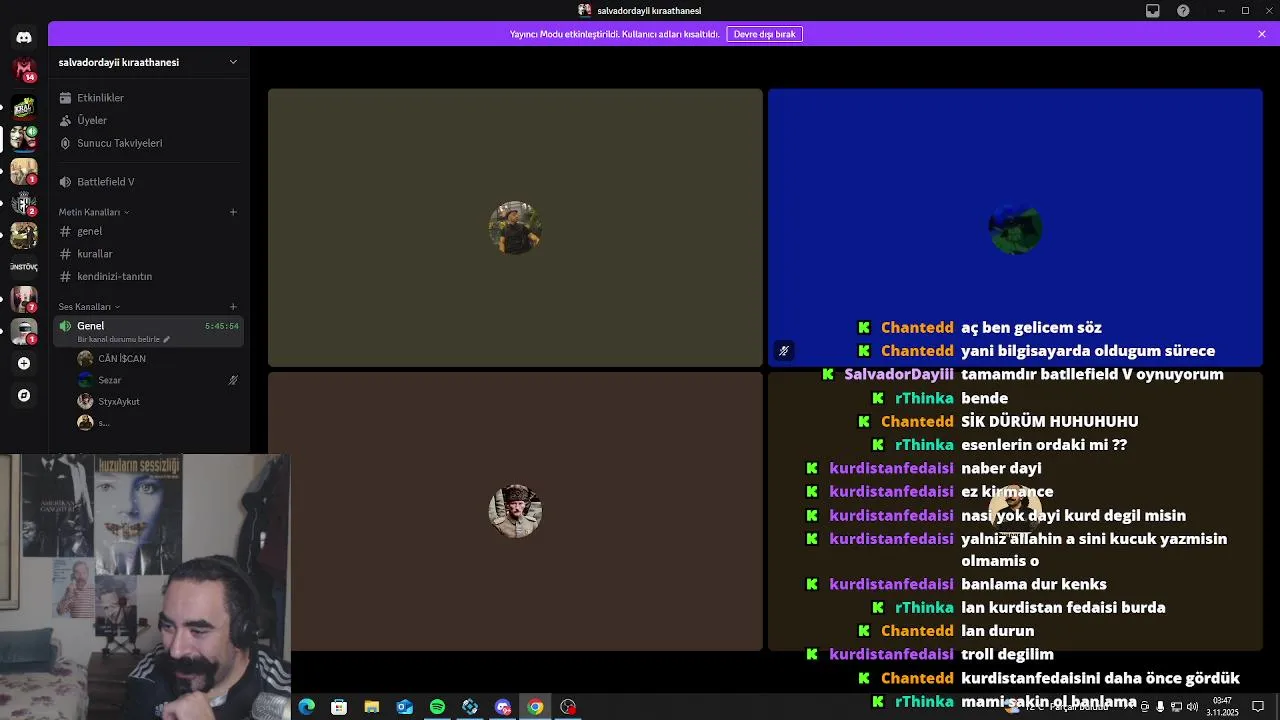Edit channel status pencil icon
The width and height of the screenshot is (1280, 720).
click(167, 339)
